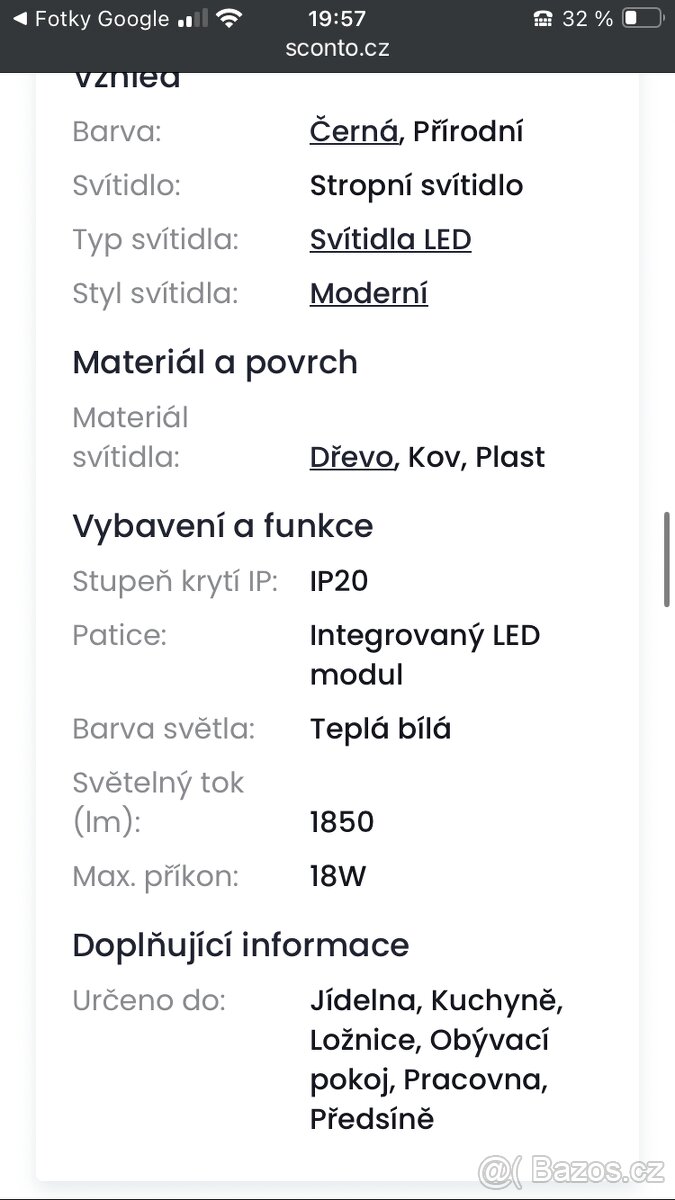Tap the clock showing 19:57
This screenshot has height=1200, width=675.
pos(337,17)
